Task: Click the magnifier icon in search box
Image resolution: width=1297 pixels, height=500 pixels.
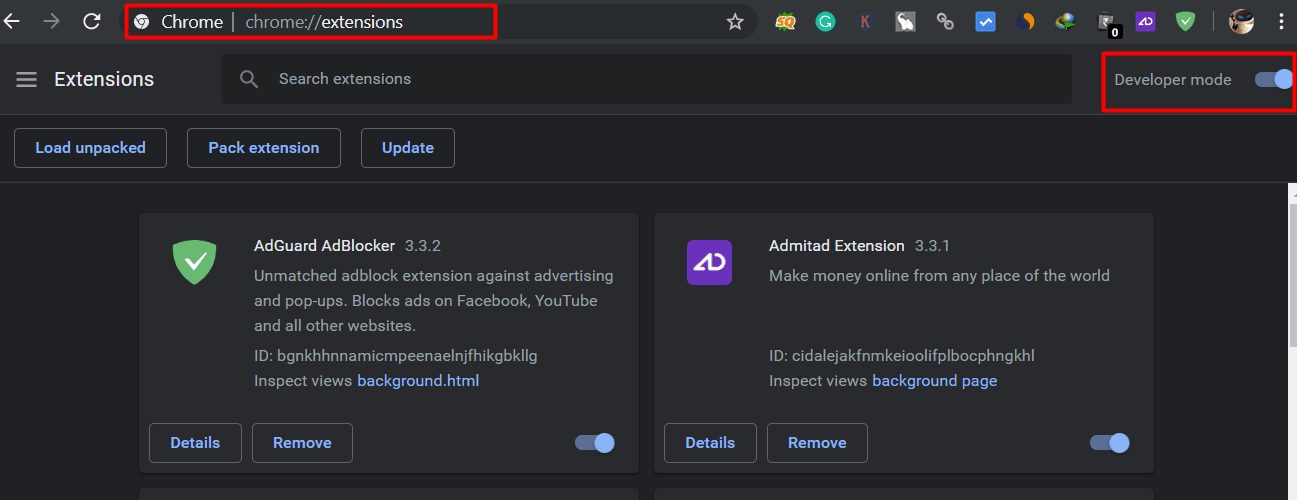Action: tap(249, 79)
